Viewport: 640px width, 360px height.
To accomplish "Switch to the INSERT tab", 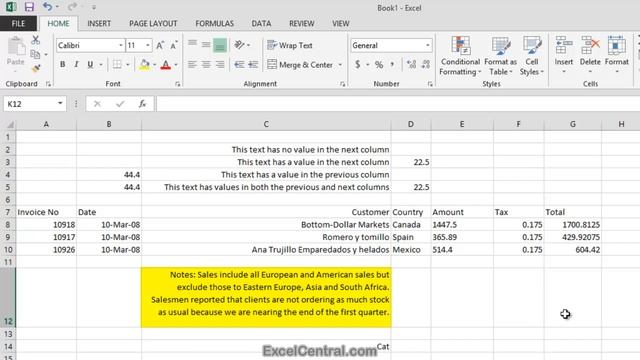I will 99,24.
